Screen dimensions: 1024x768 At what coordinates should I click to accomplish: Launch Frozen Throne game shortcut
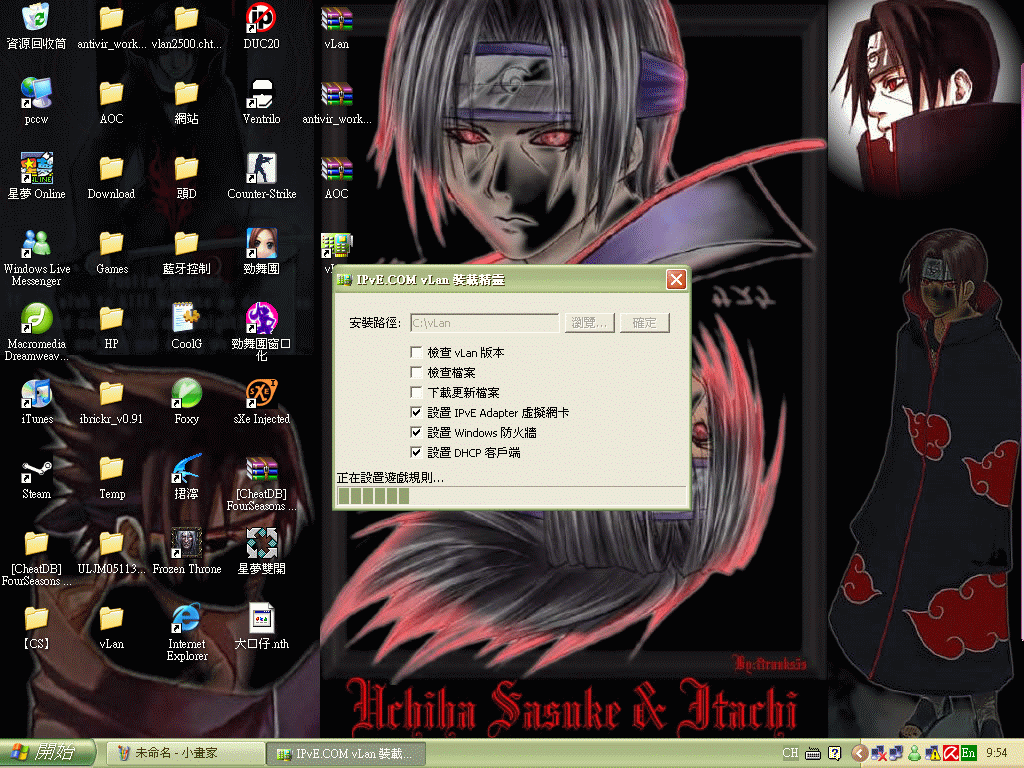coord(186,545)
